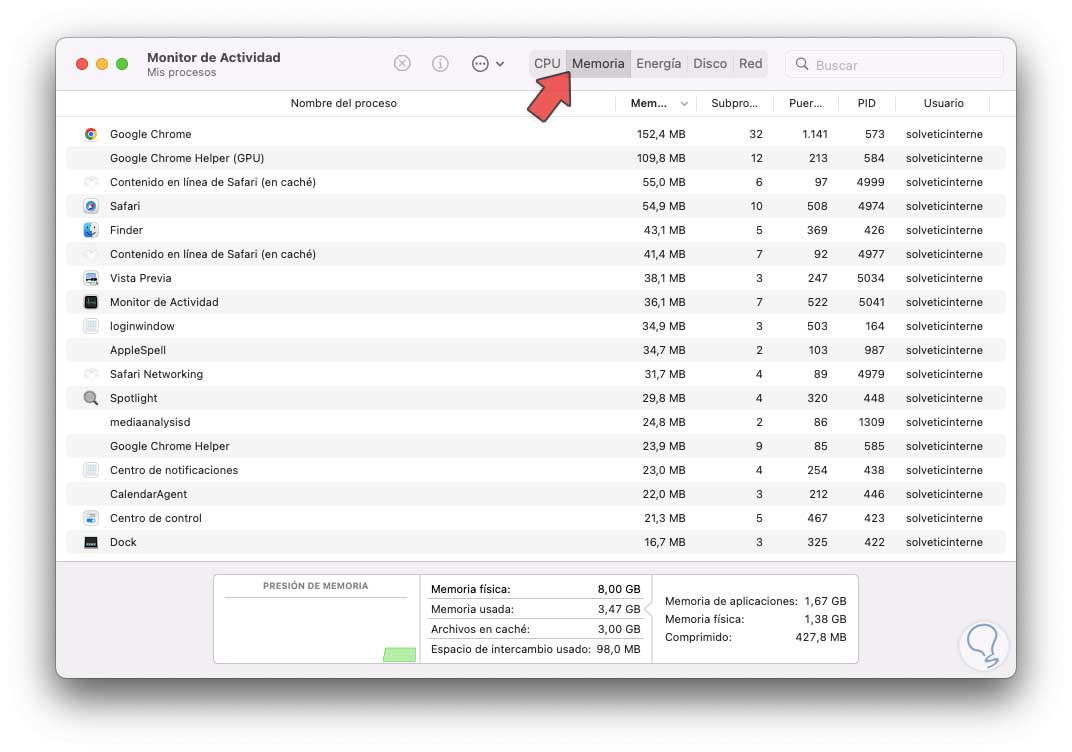Switch to the CPU tab

coord(547,64)
